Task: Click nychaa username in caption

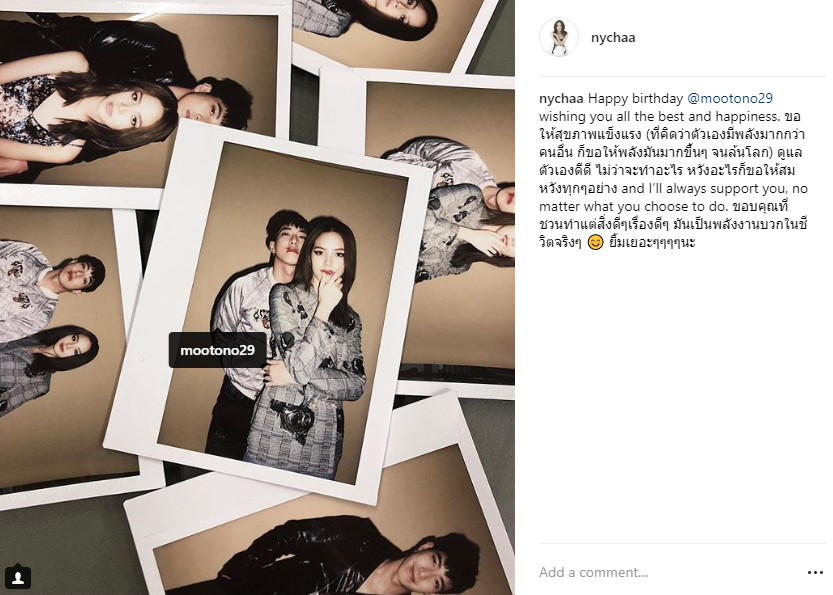Action: tap(561, 99)
